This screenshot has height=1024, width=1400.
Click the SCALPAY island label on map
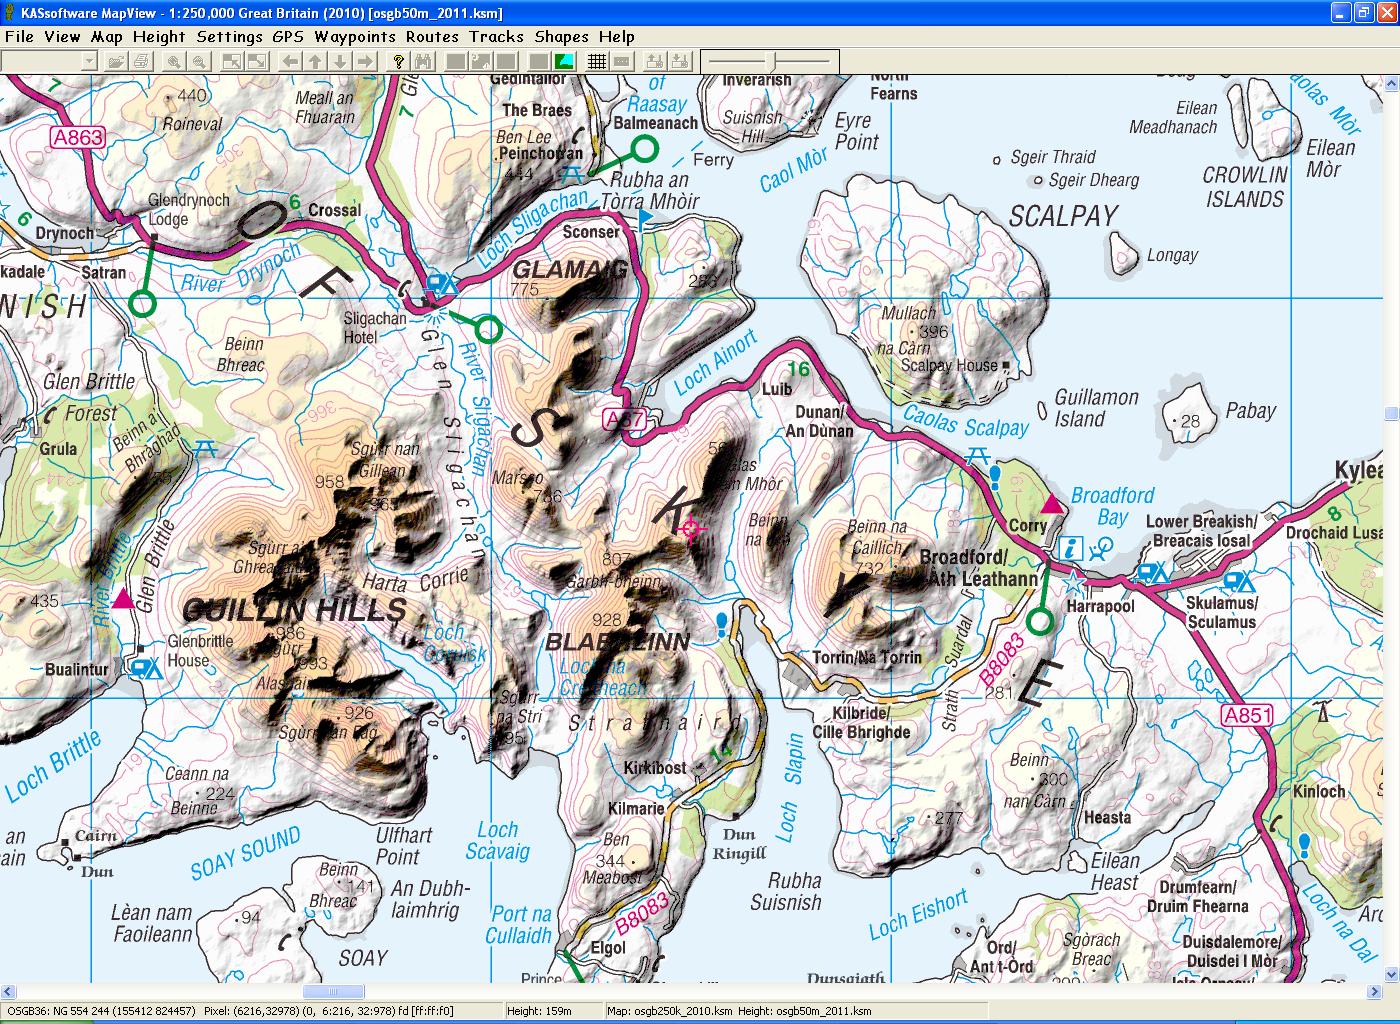1063,216
